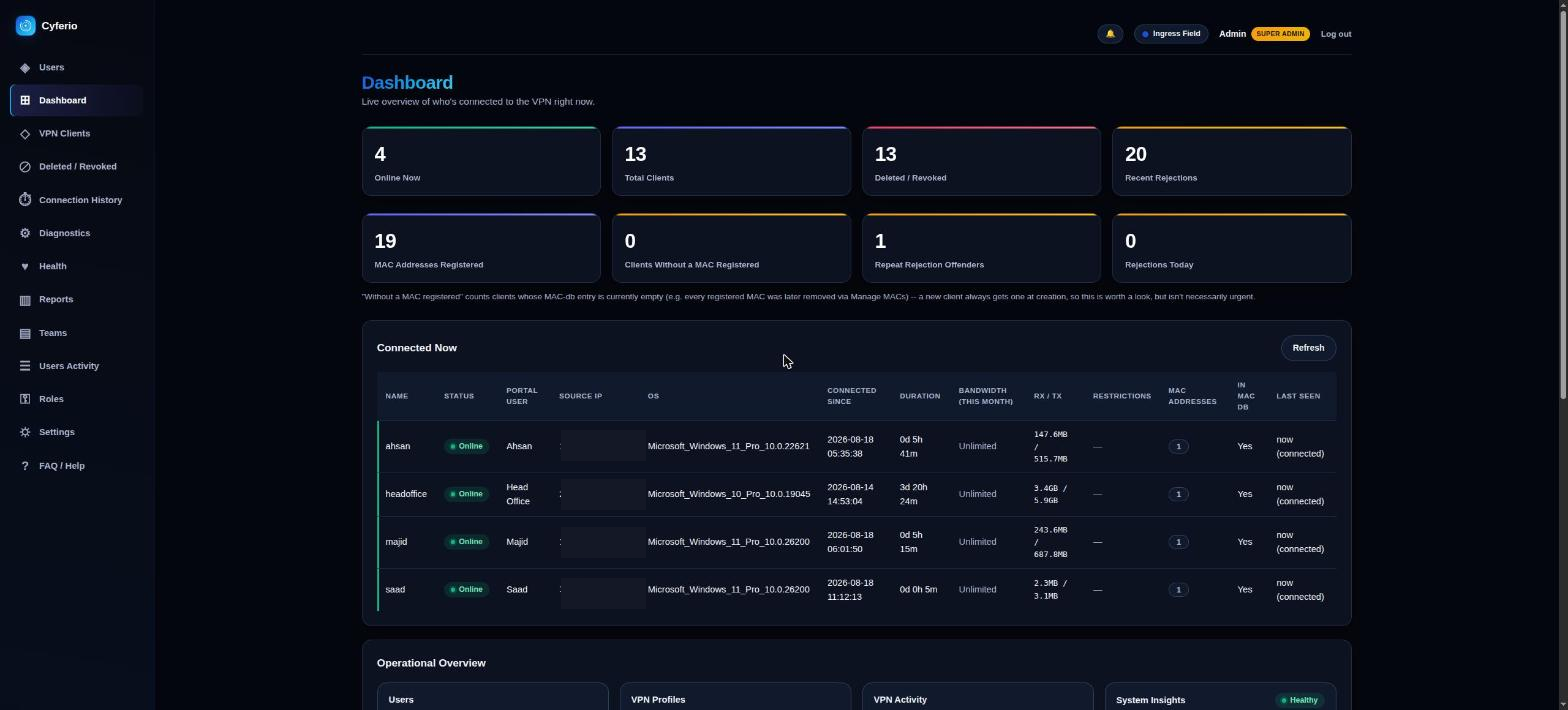Click the Online status badge for headoffice
The width and height of the screenshot is (1568, 710).
(466, 494)
